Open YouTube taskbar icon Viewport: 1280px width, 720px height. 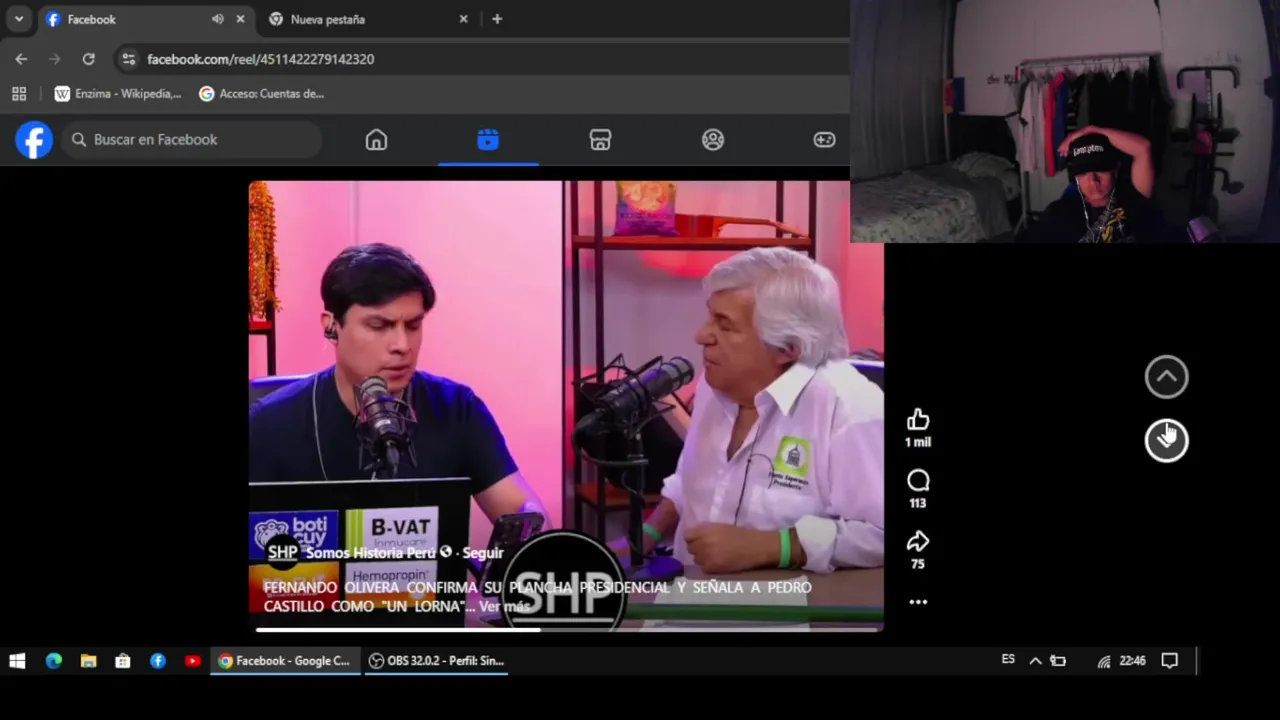click(x=193, y=661)
